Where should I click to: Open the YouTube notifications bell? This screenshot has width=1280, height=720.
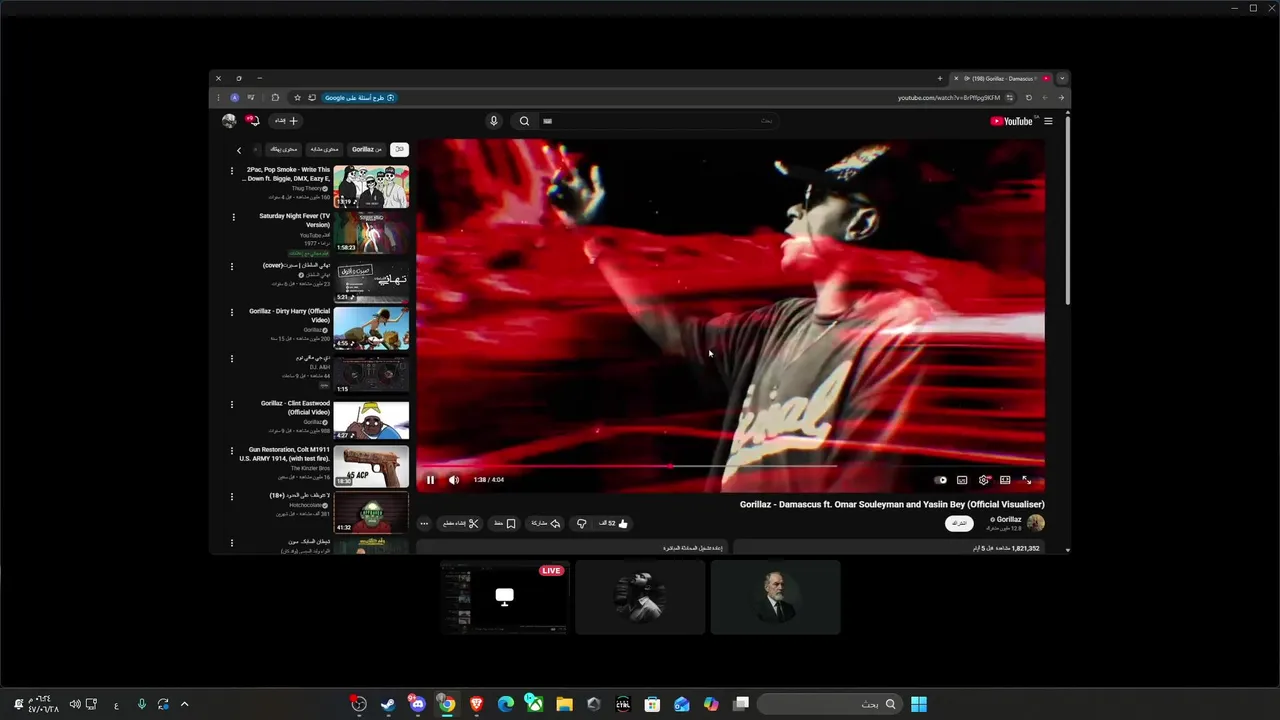pos(253,121)
